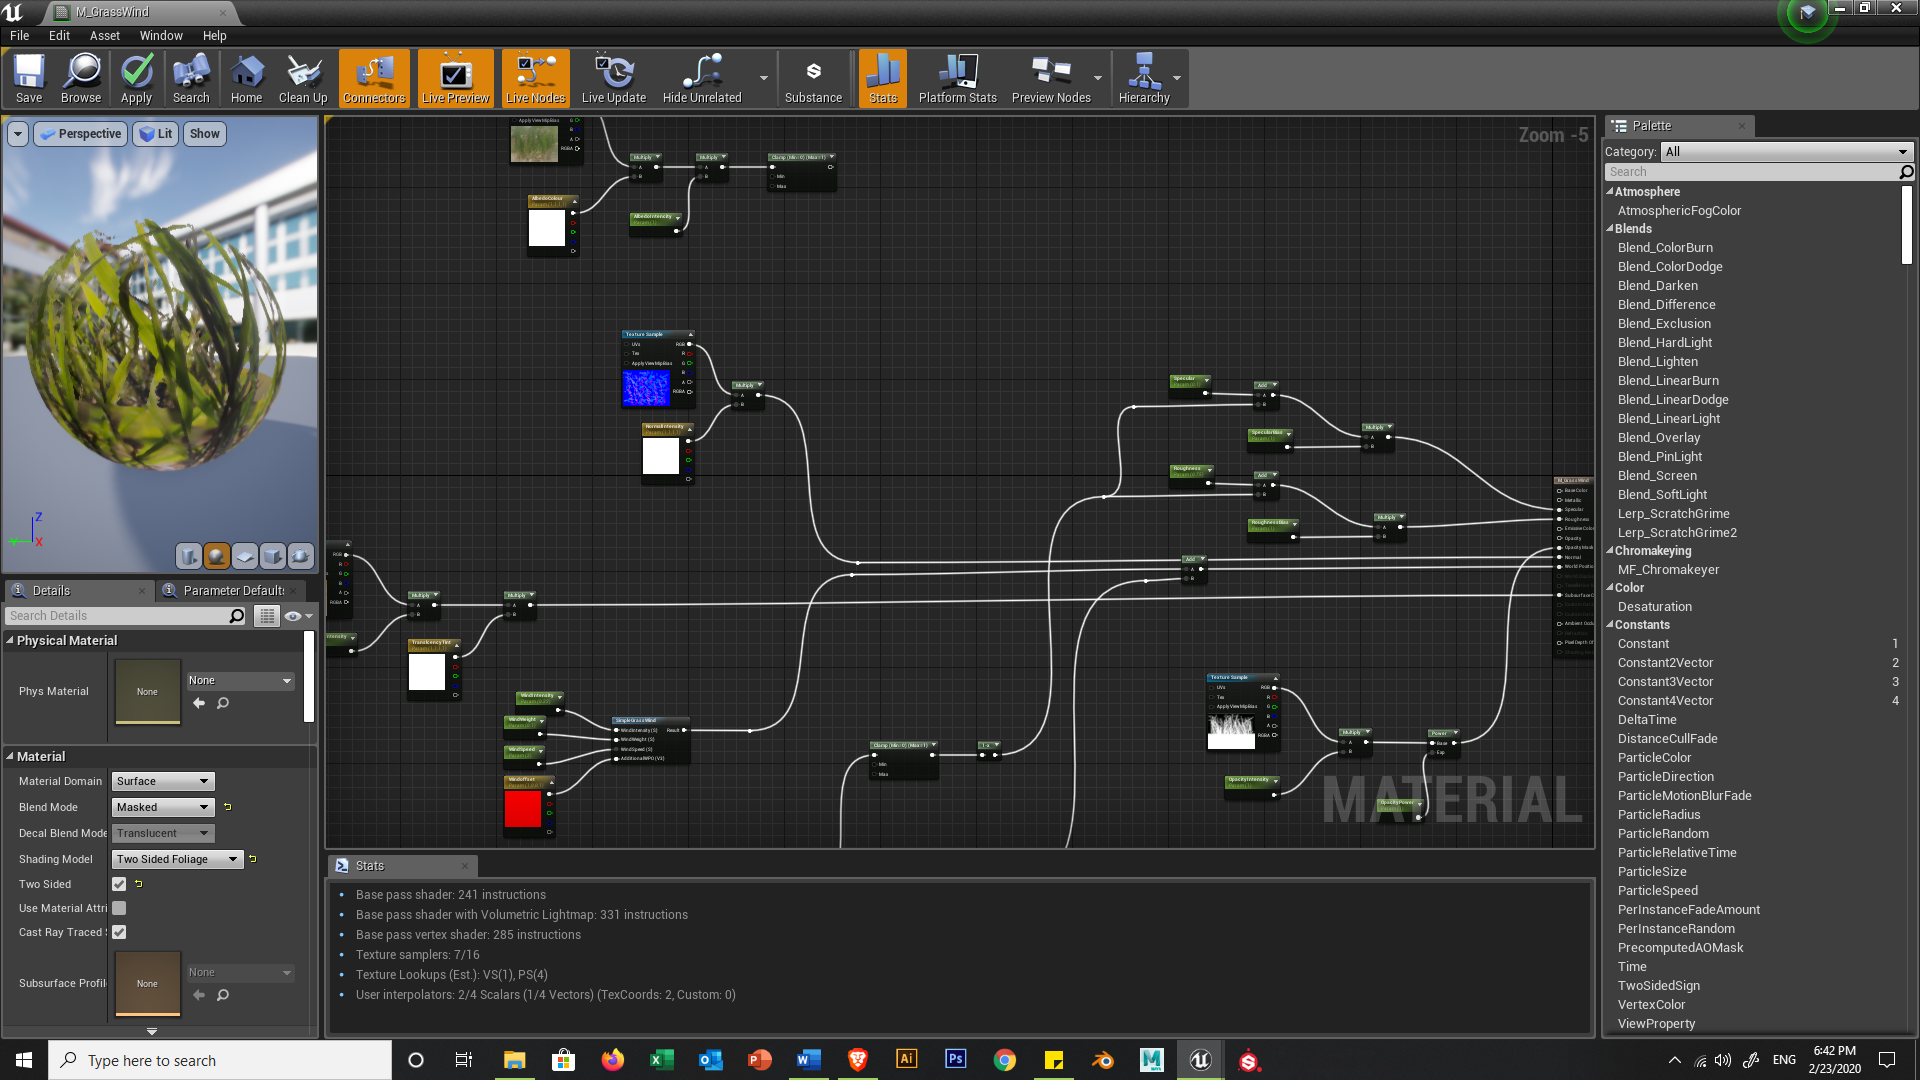Select the sphere preview mesh icon
Viewport: 1920px width, 1080px height.
click(216, 555)
